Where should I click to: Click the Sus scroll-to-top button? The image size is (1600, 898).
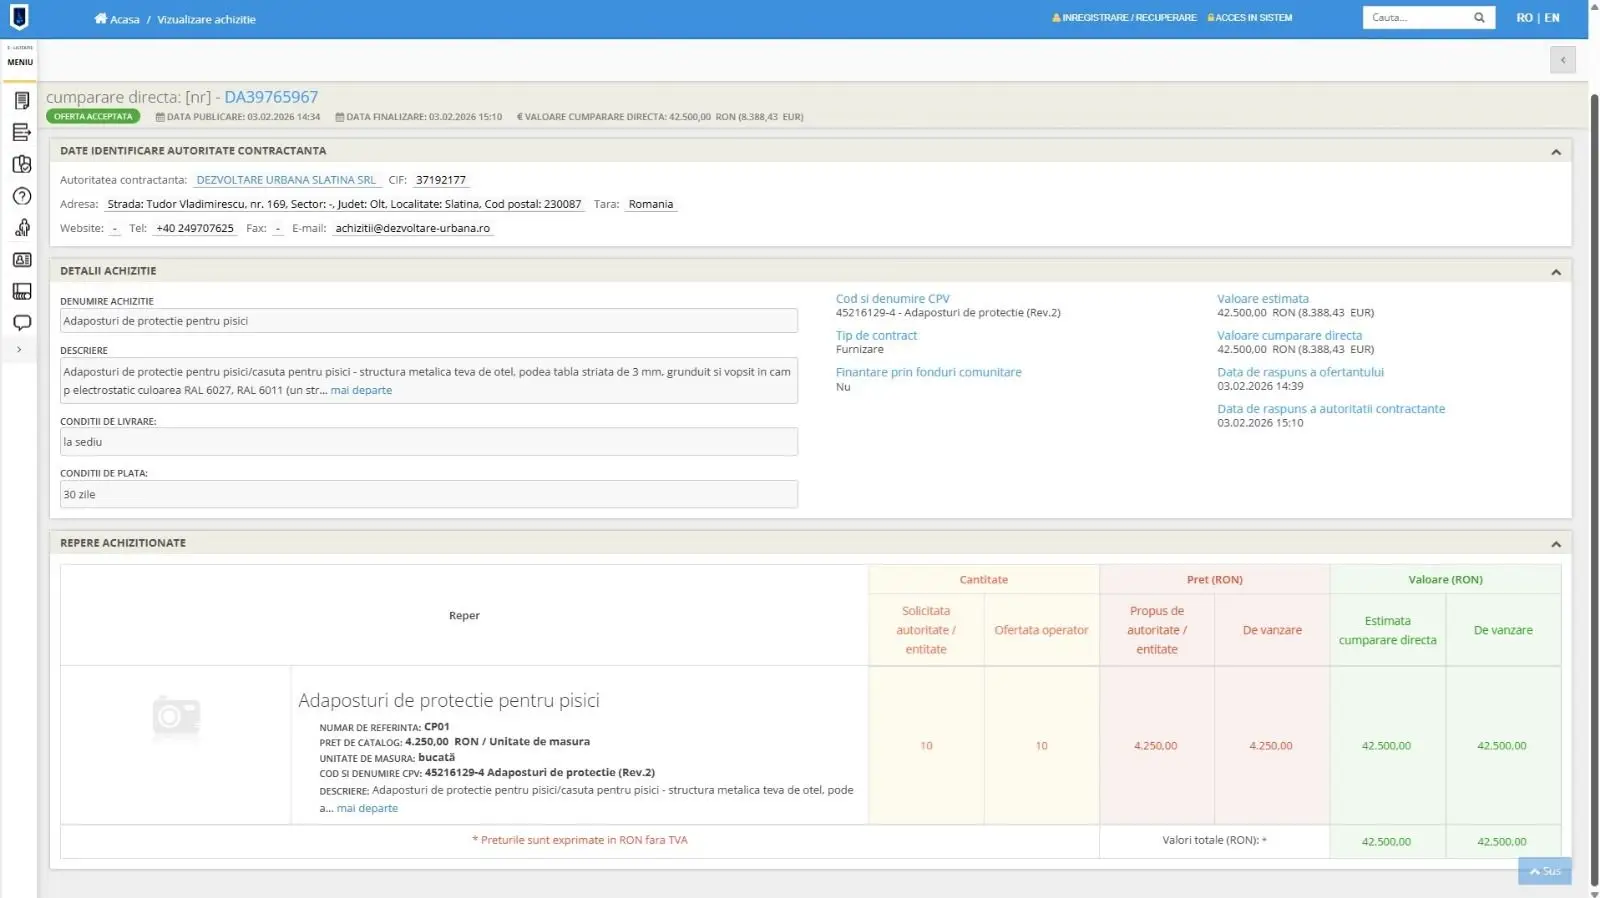click(x=1544, y=871)
